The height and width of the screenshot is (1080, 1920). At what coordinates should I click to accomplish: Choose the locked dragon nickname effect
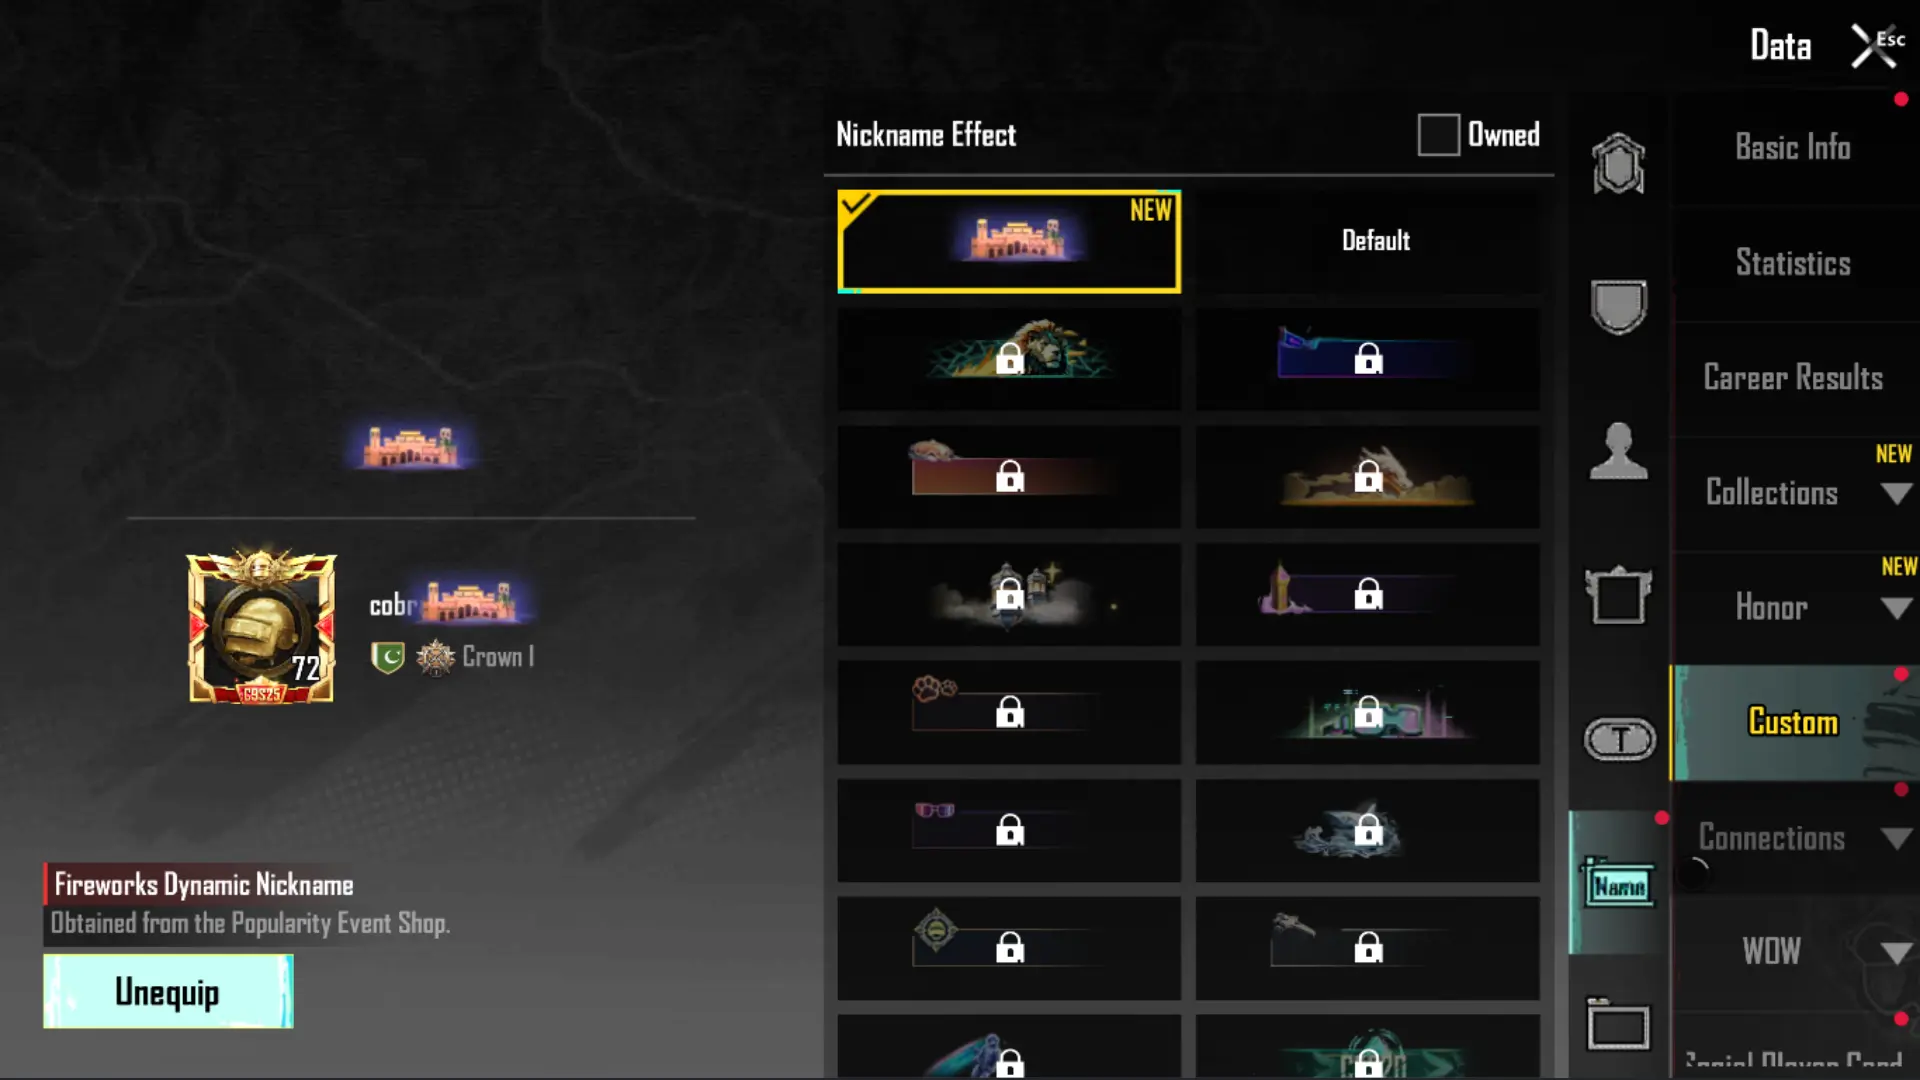[1368, 477]
